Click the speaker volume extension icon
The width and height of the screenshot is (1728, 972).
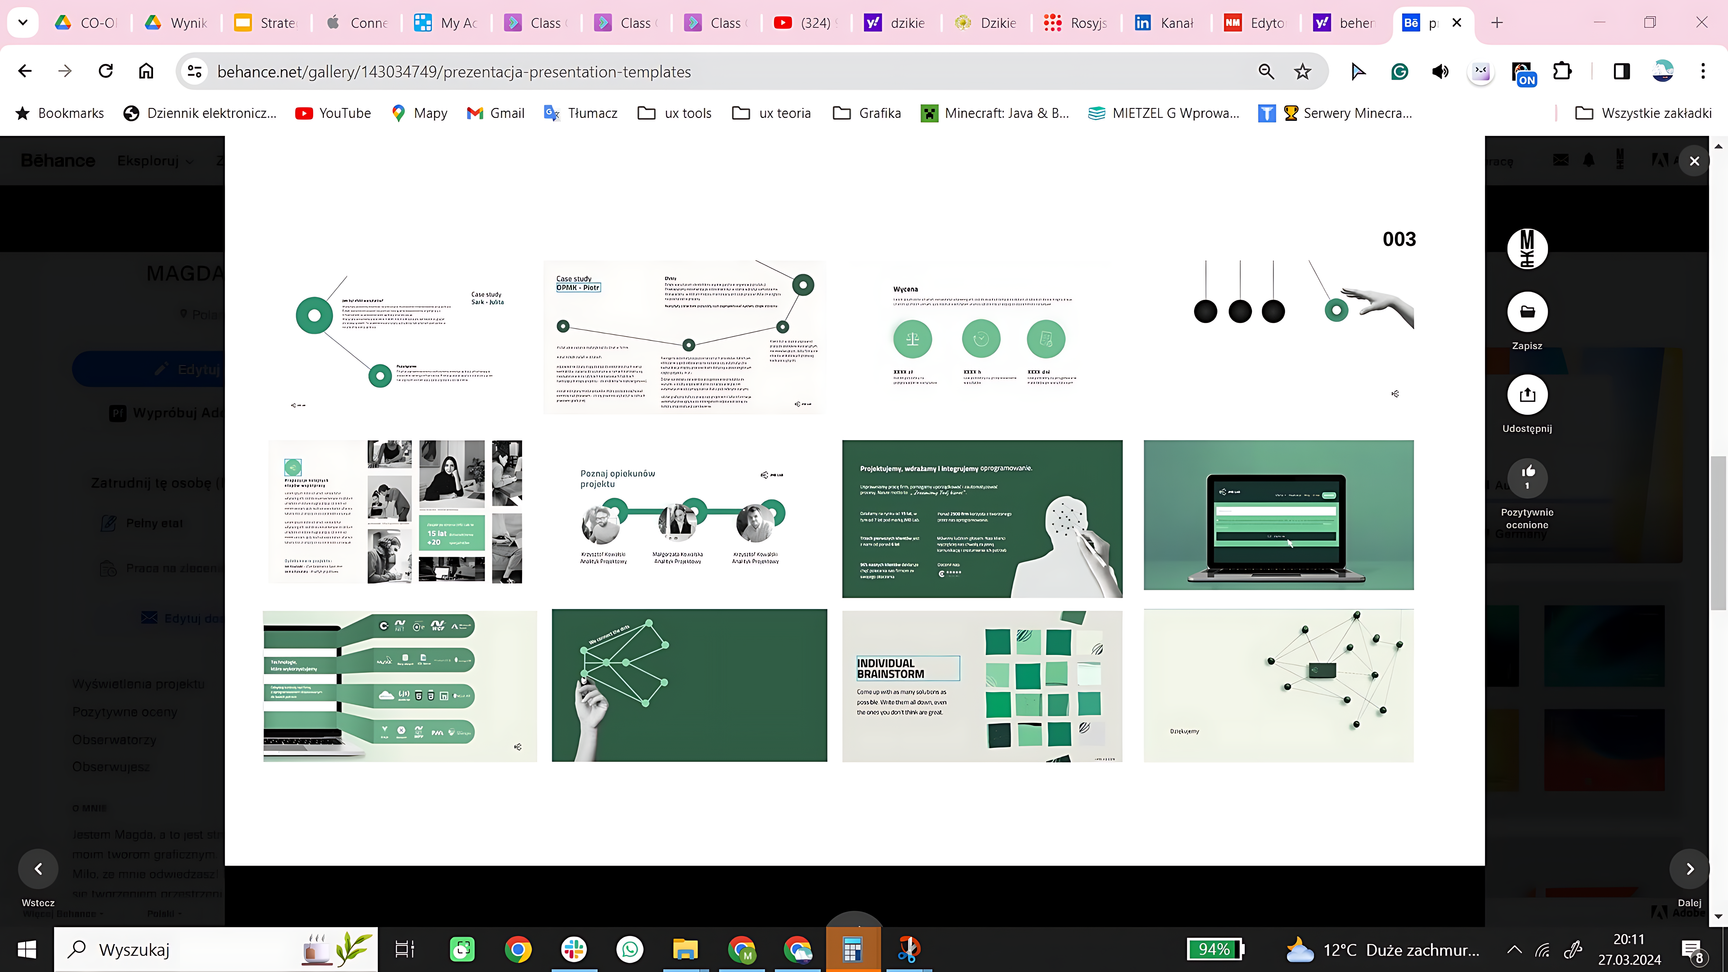[1440, 71]
